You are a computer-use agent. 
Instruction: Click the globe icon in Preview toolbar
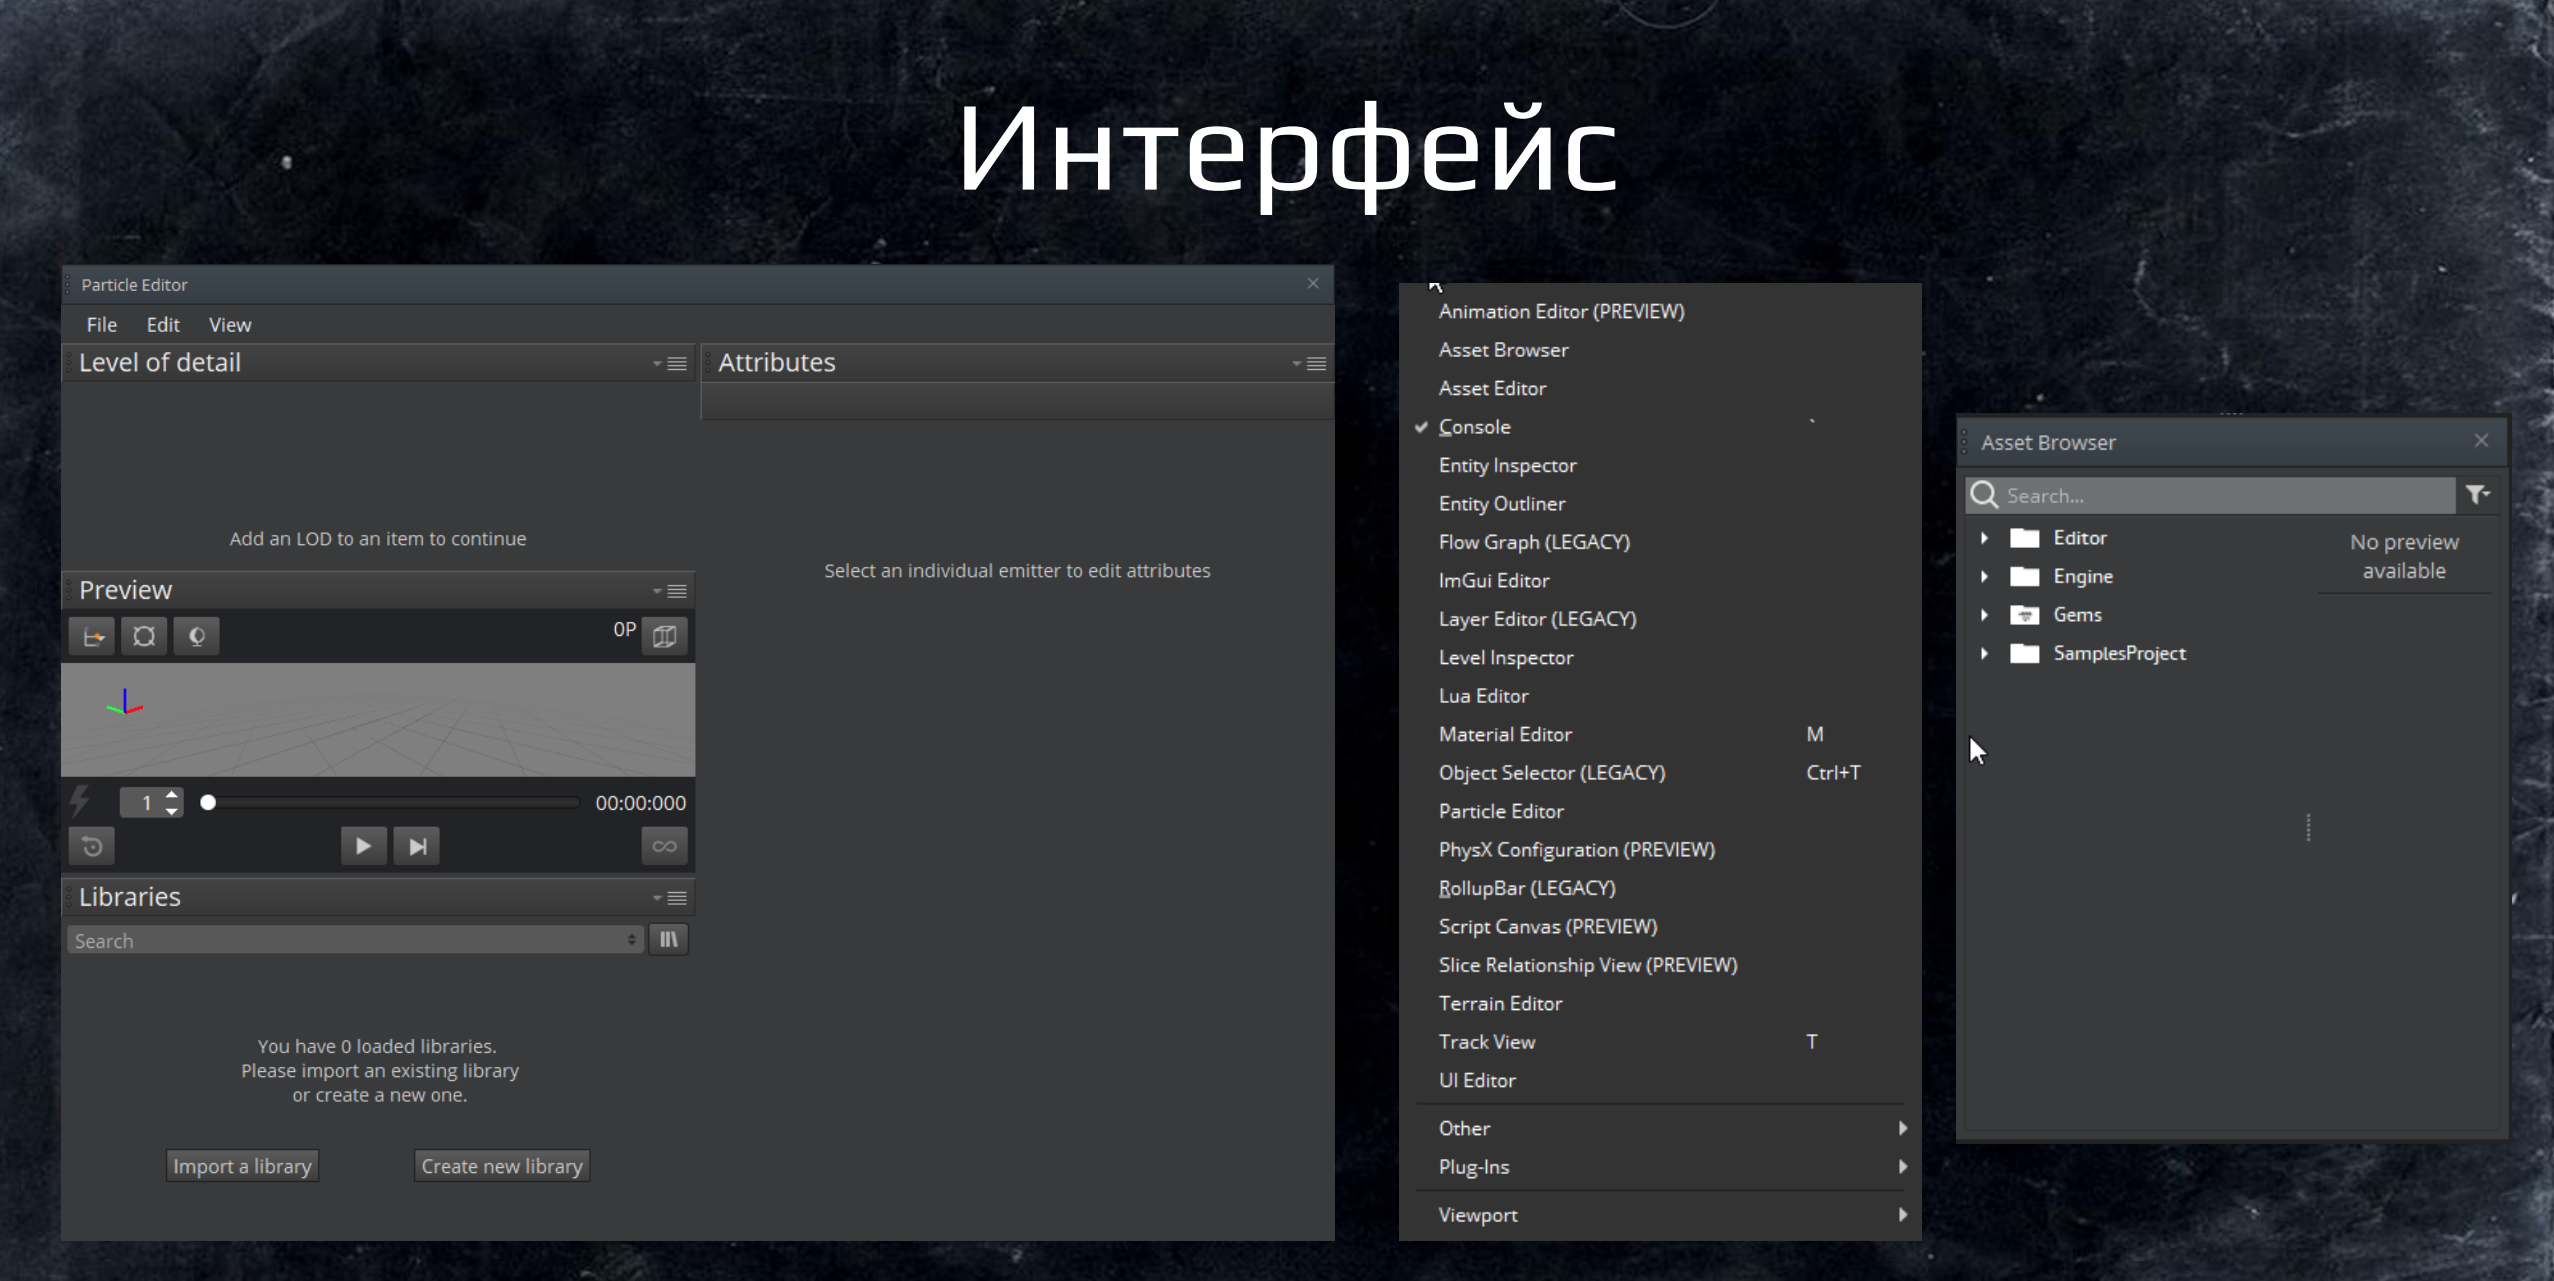tap(196, 636)
